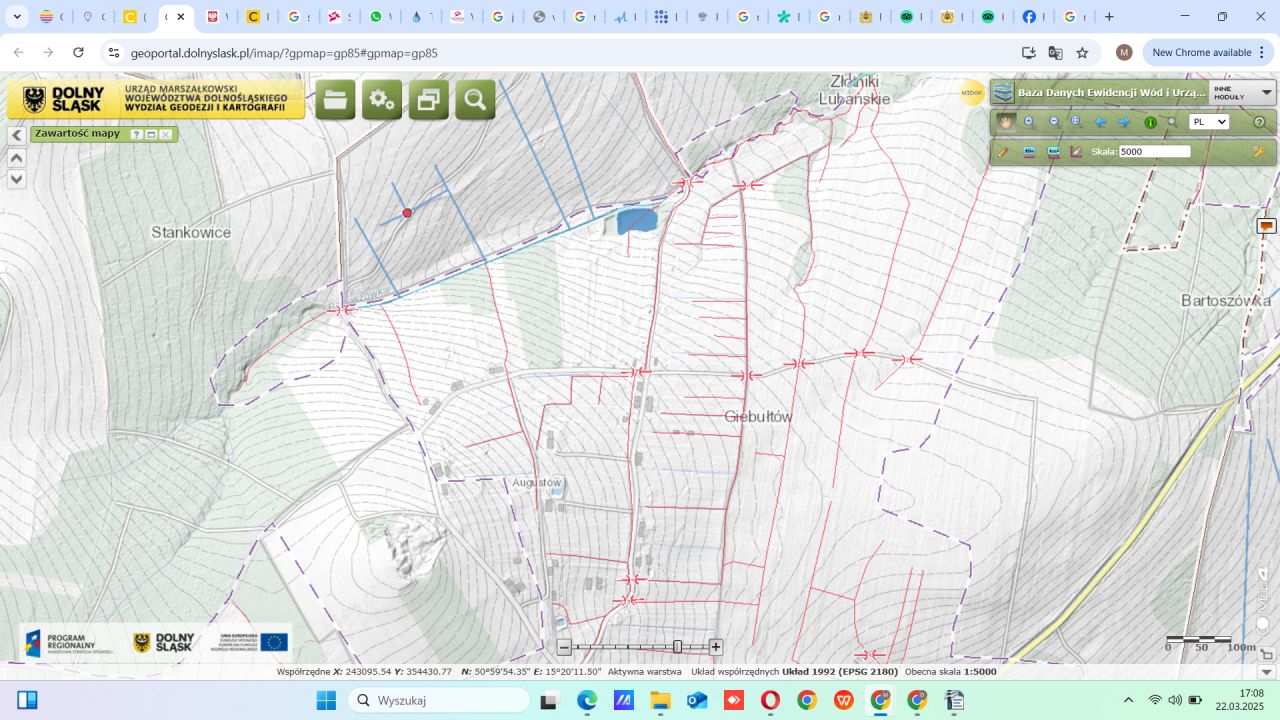Open the gears settings button

(x=381, y=100)
